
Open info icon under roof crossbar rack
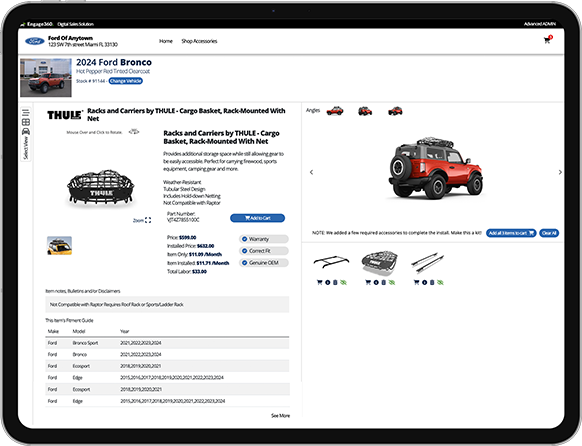click(x=327, y=282)
